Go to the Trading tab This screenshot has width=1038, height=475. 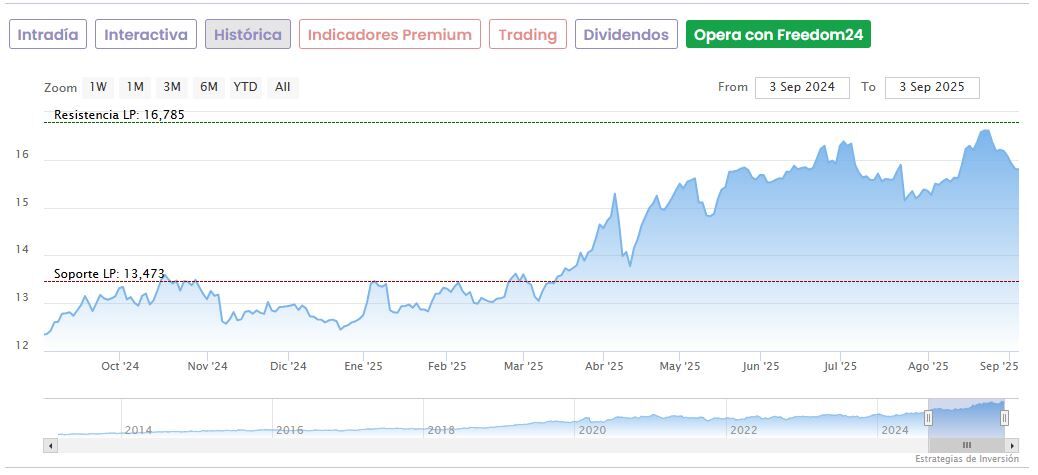[x=527, y=34]
